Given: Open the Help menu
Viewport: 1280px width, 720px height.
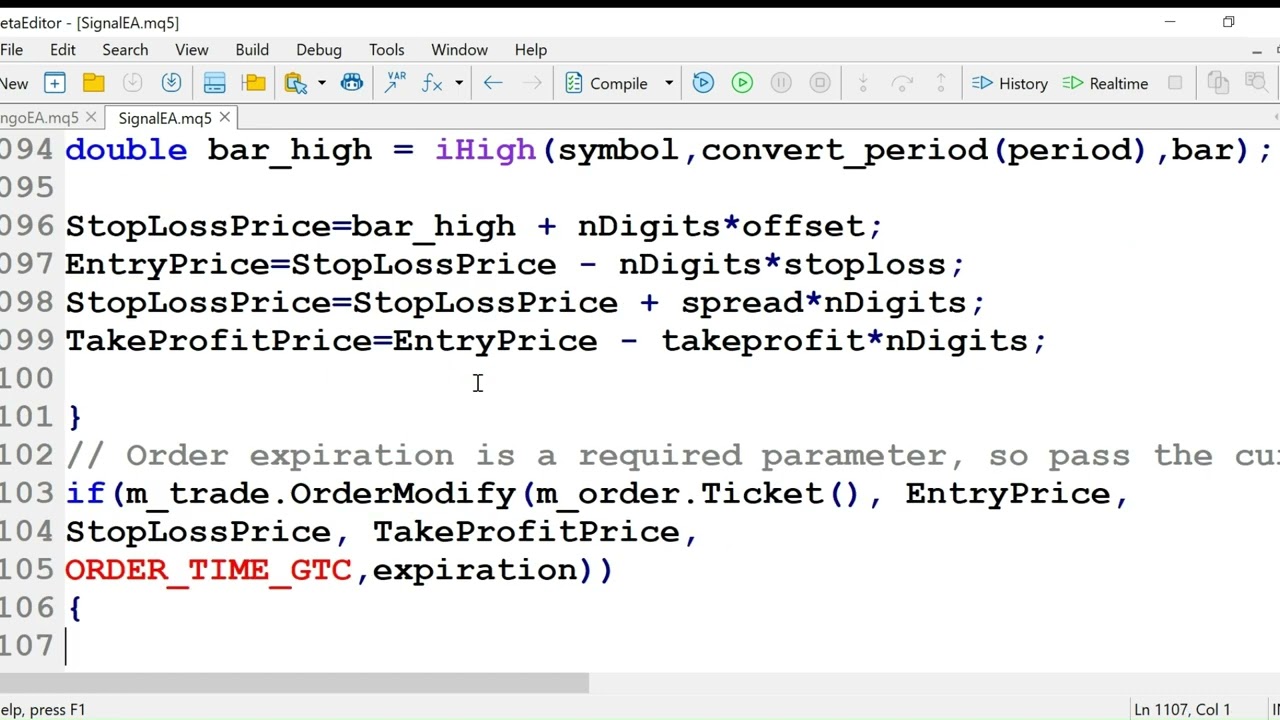Looking at the screenshot, I should (531, 49).
